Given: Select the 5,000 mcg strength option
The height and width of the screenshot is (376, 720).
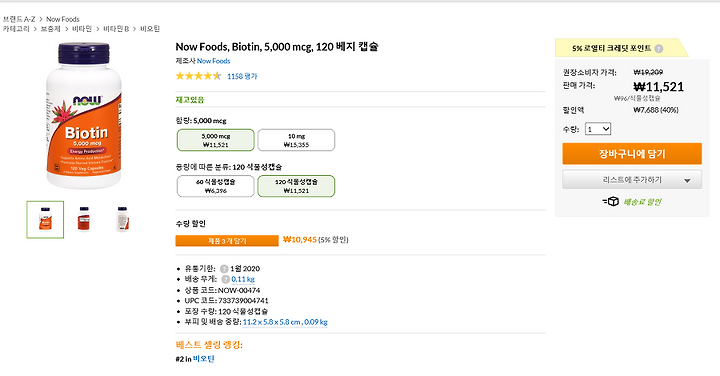Looking at the screenshot, I should point(215,140).
